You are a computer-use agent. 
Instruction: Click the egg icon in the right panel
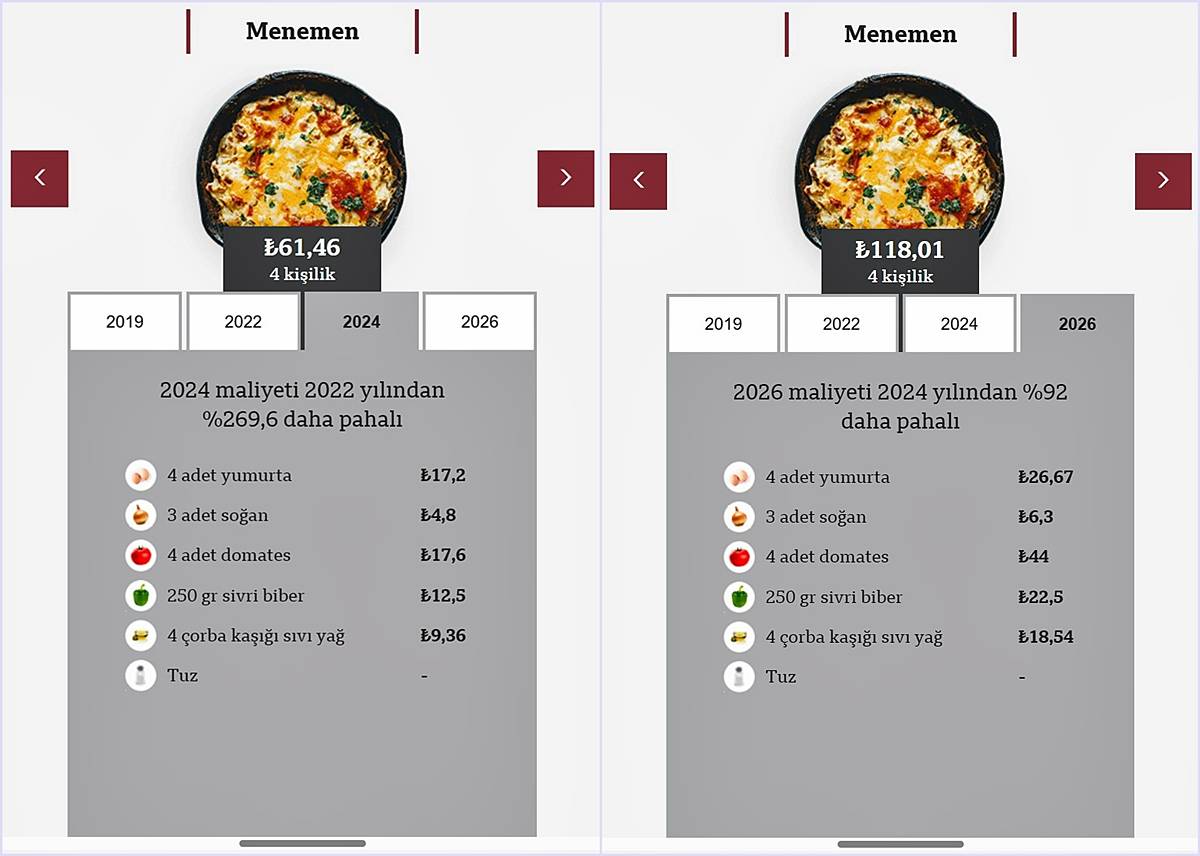(739, 477)
